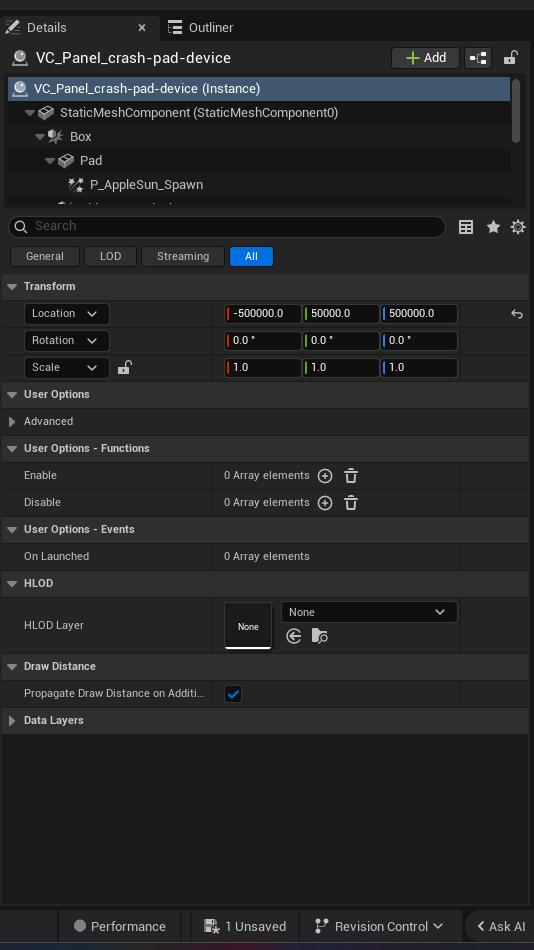Image resolution: width=534 pixels, height=950 pixels.
Task: Click the Rotation X value field
Action: [x=263, y=340]
